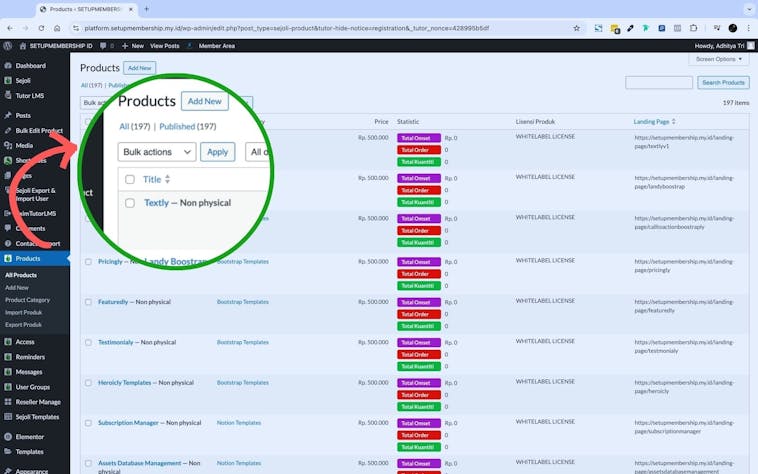Select the Testimonialy product checkbox

click(x=88, y=342)
